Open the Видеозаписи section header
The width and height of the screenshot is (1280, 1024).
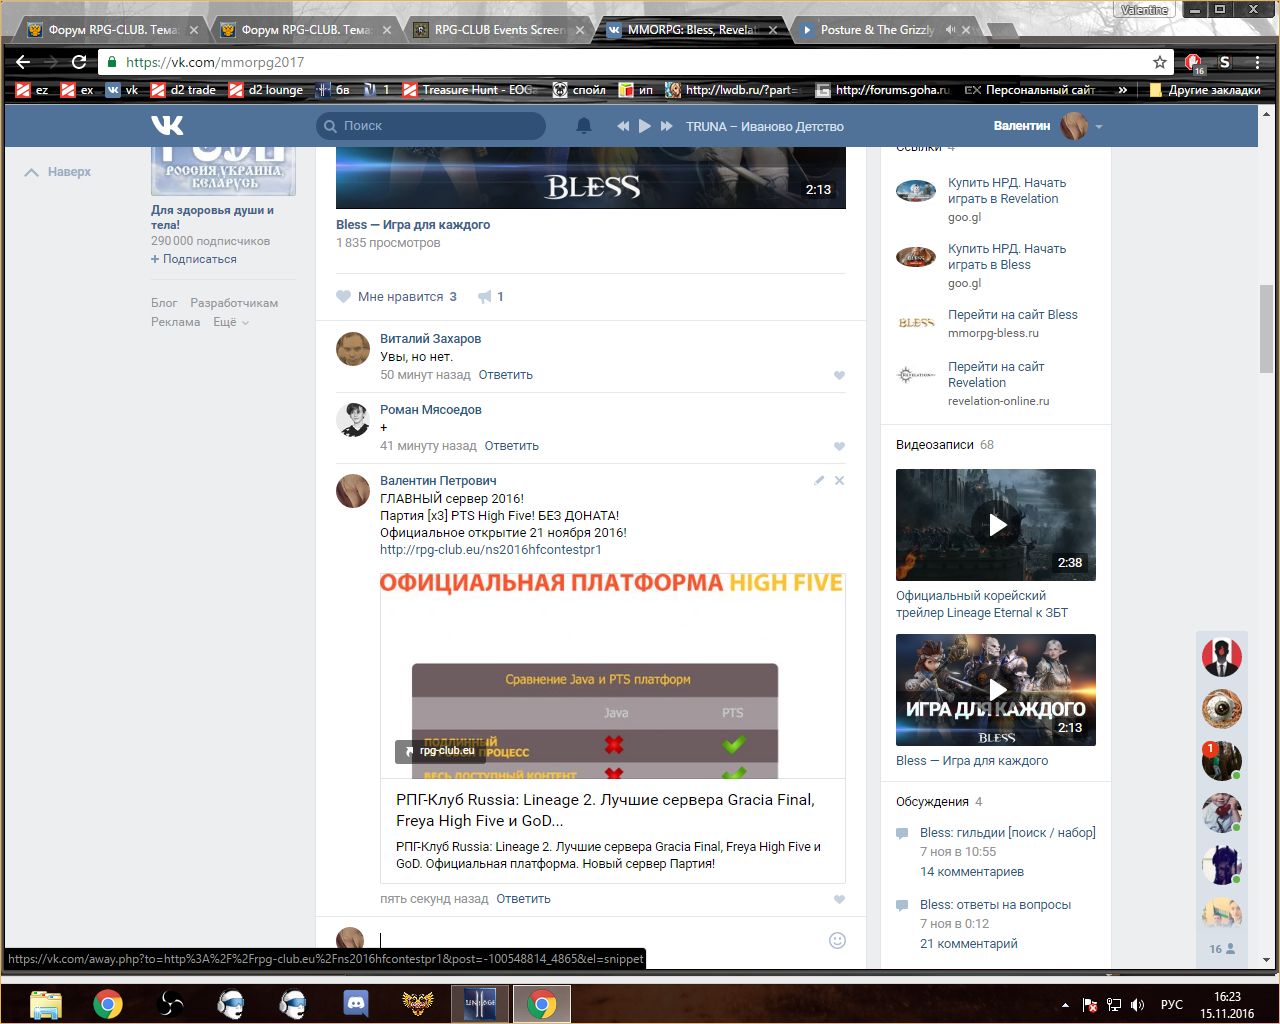945,445
